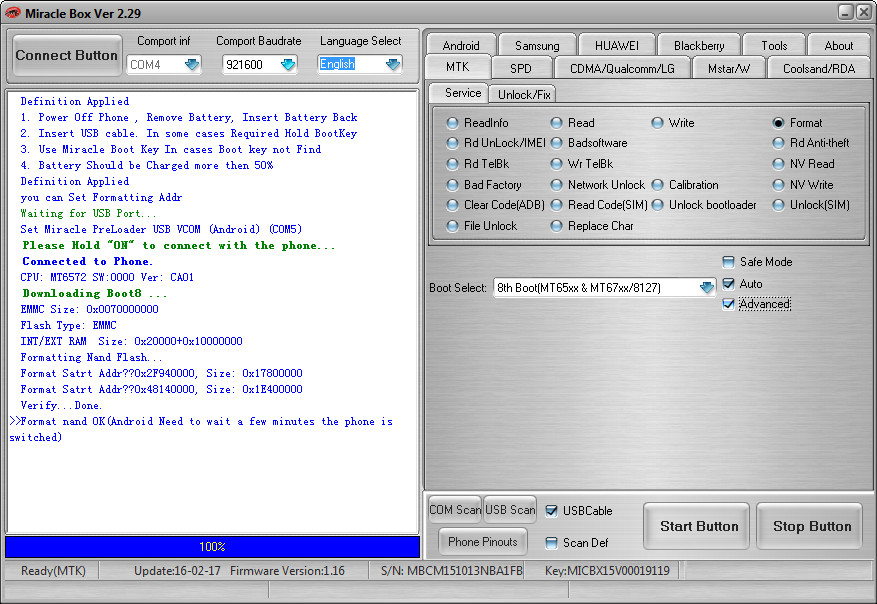Open the Comport inf dropdown
The height and width of the screenshot is (604, 877).
[190, 65]
